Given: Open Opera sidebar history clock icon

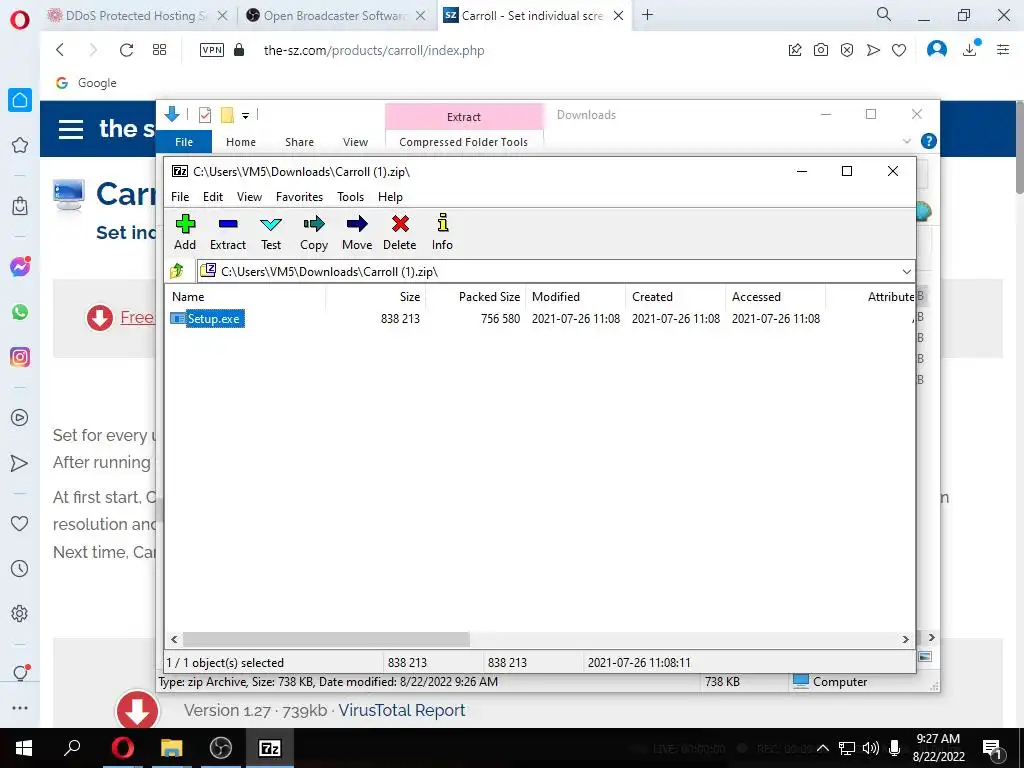Looking at the screenshot, I should [x=20, y=569].
